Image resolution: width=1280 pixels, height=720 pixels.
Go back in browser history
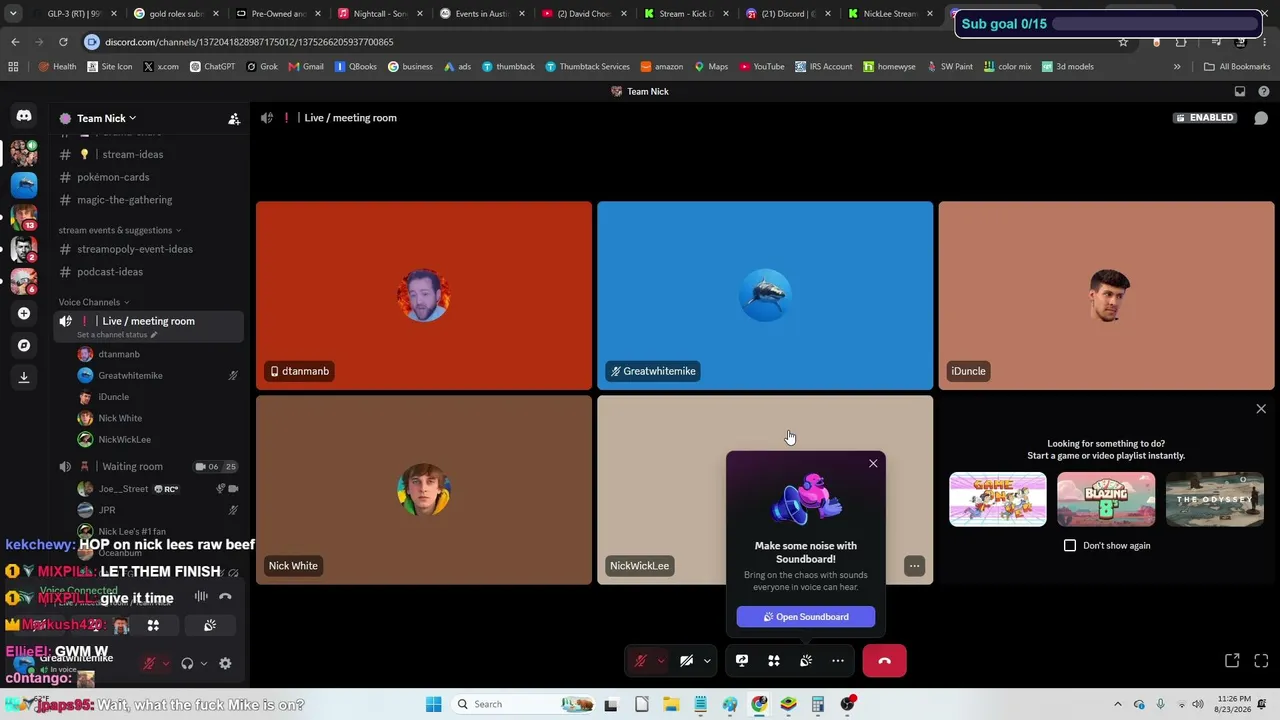15,42
